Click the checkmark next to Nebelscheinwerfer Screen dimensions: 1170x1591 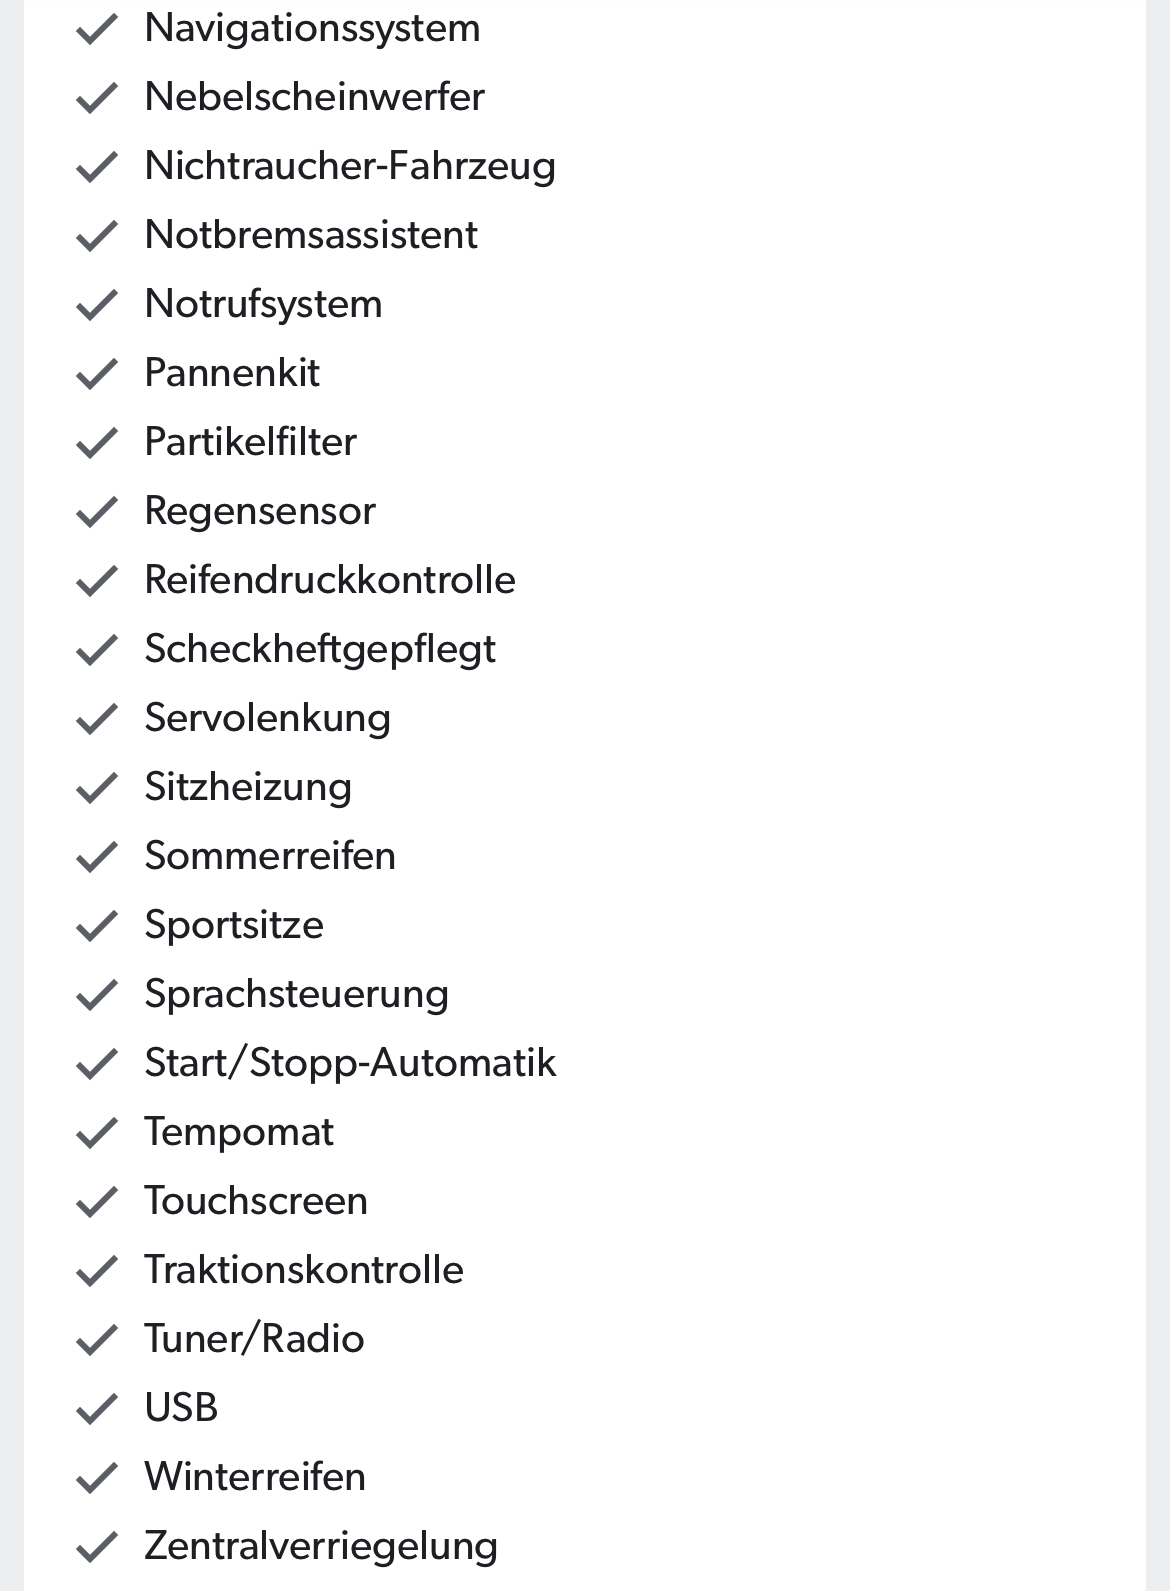tap(97, 98)
